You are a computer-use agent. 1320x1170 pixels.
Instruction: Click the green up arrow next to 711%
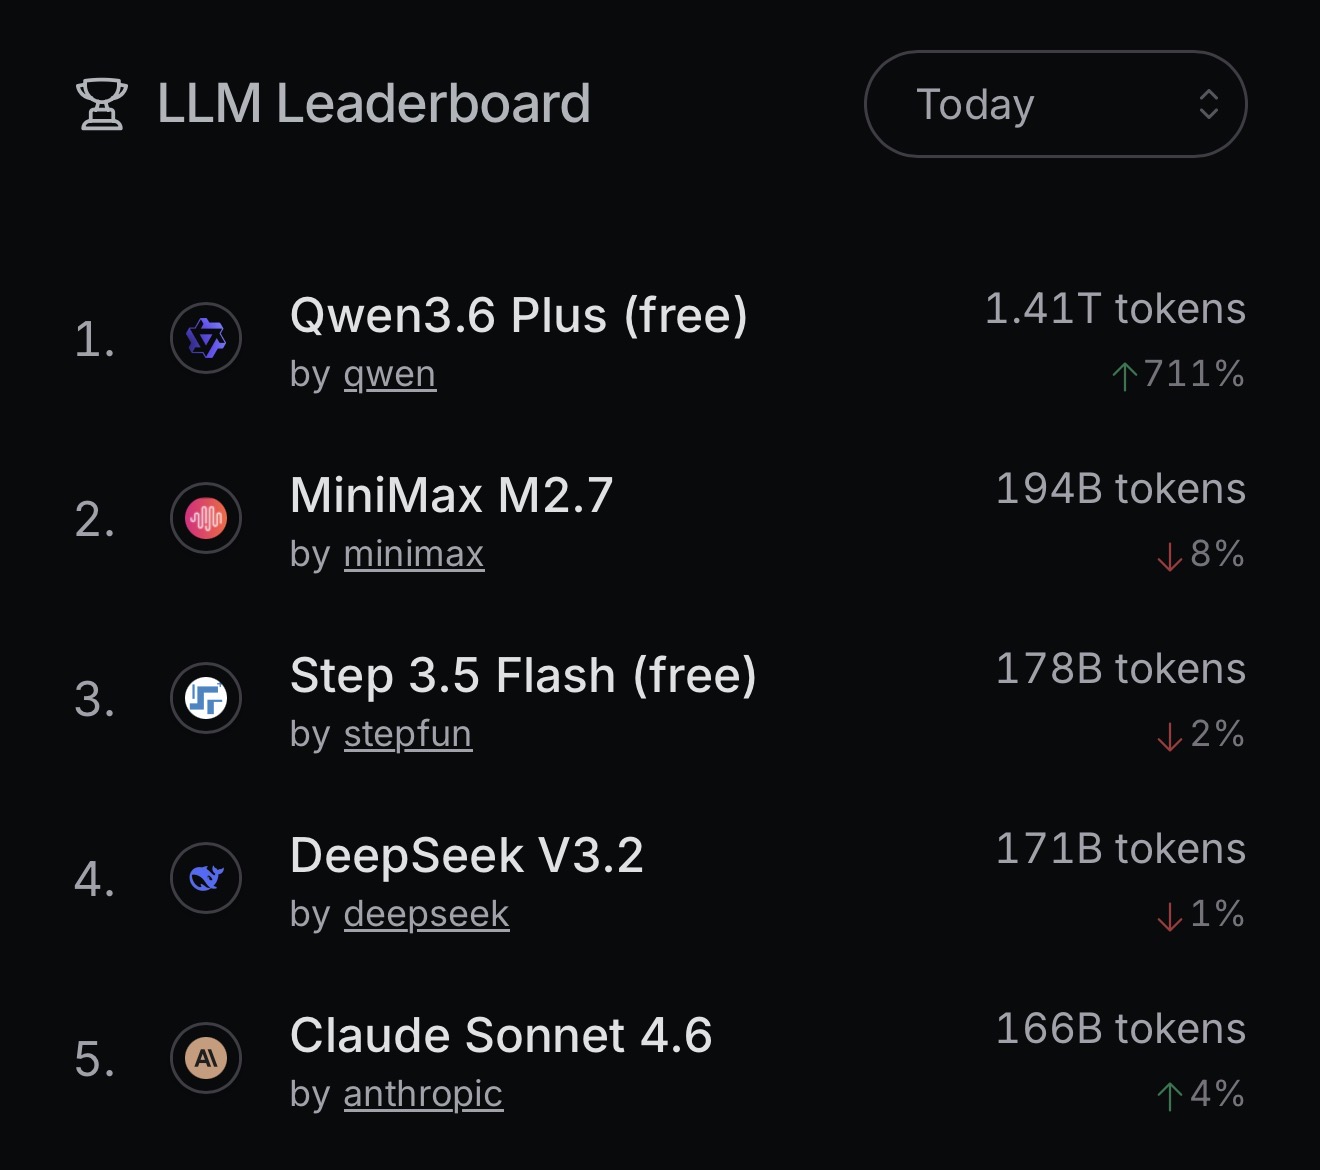(1125, 376)
